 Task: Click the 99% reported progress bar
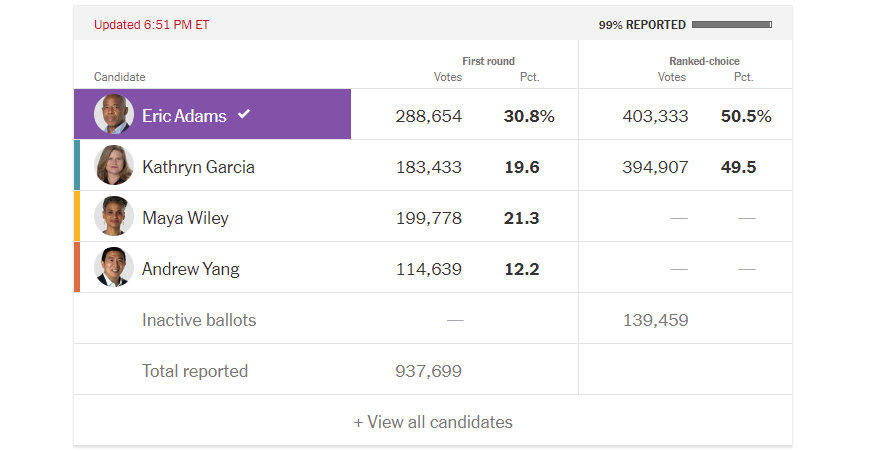731,25
